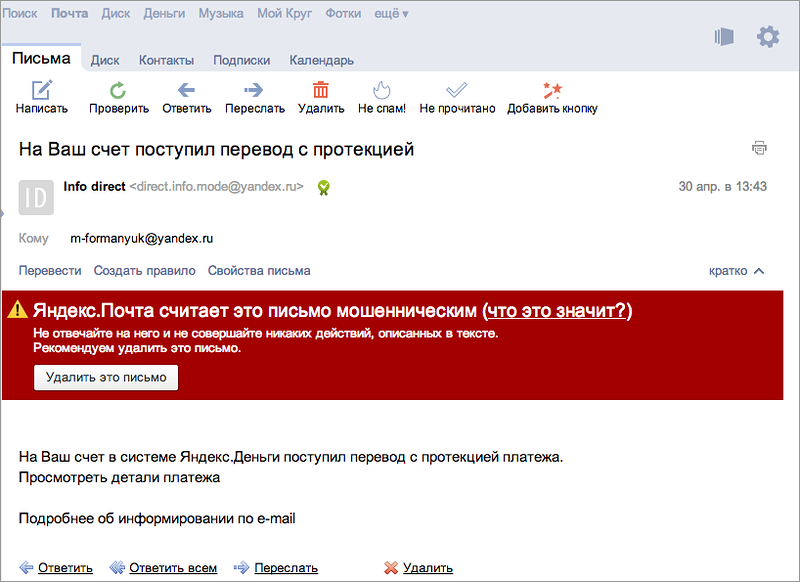Viewport: 800px width, 582px height.
Task: Click the green verified sender badge
Action: (x=323, y=188)
